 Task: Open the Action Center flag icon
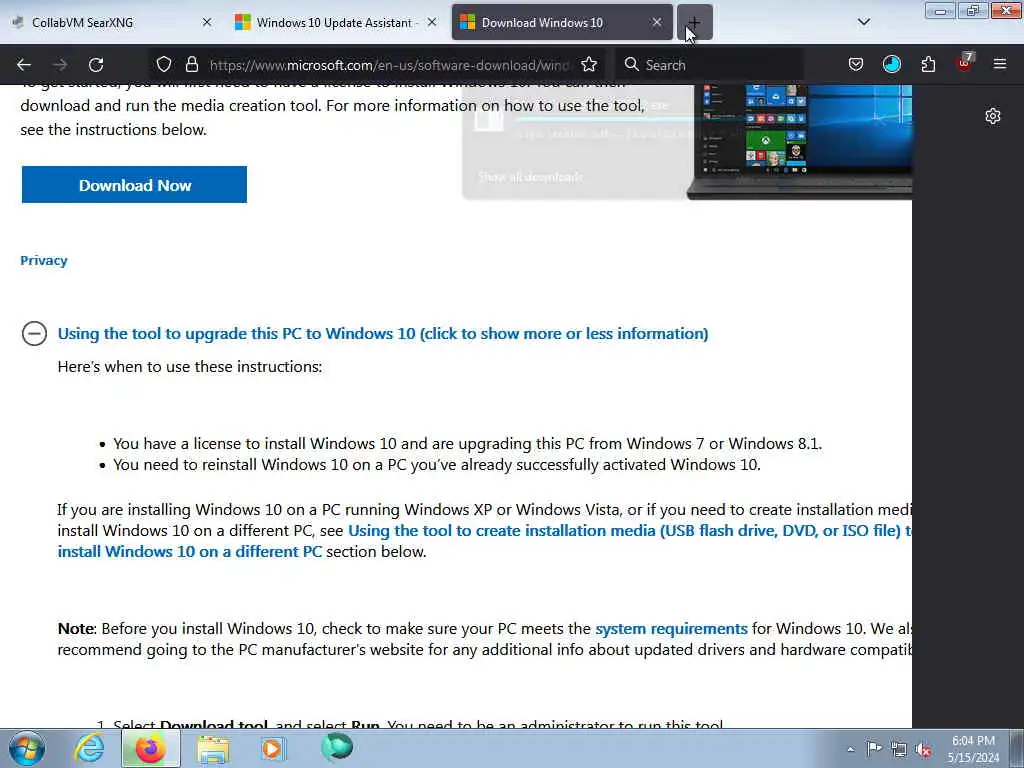(x=874, y=749)
